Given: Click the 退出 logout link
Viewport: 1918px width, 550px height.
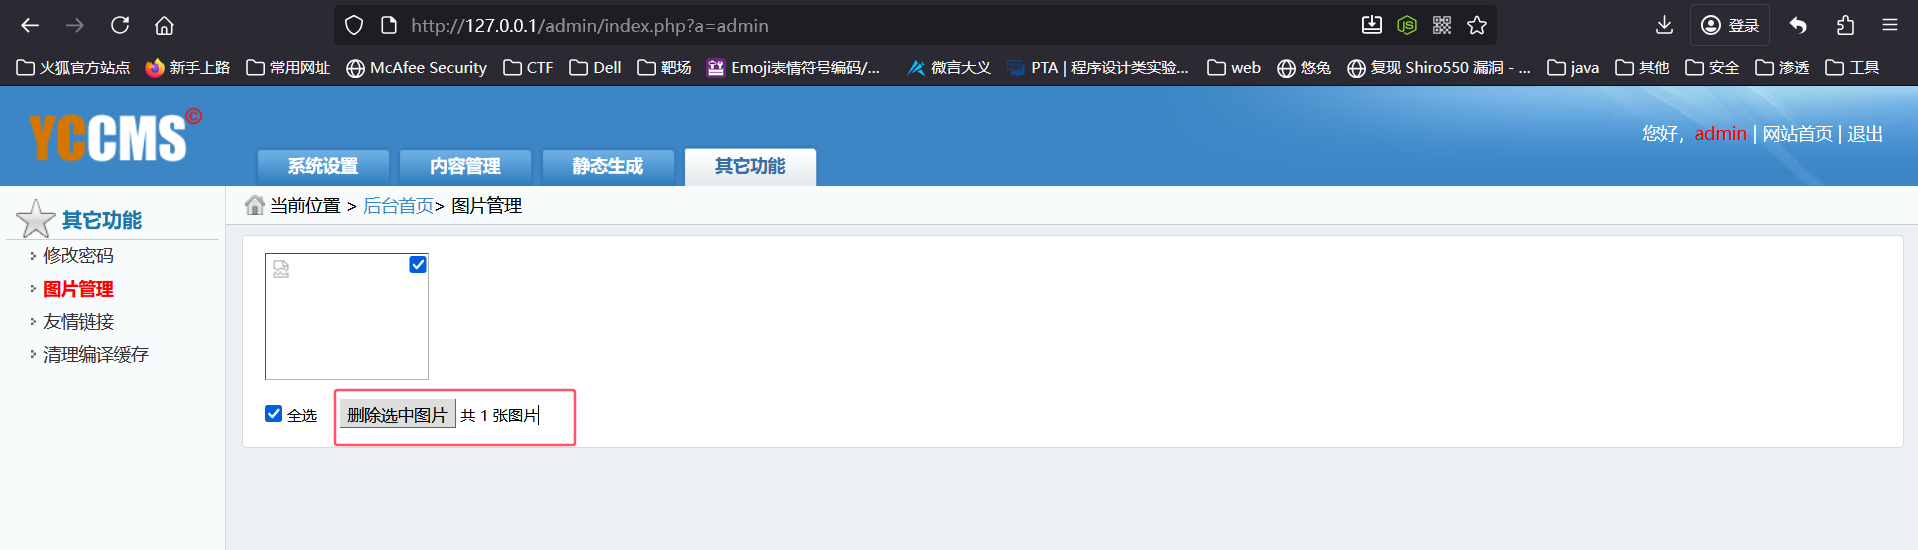Looking at the screenshot, I should tap(1864, 134).
